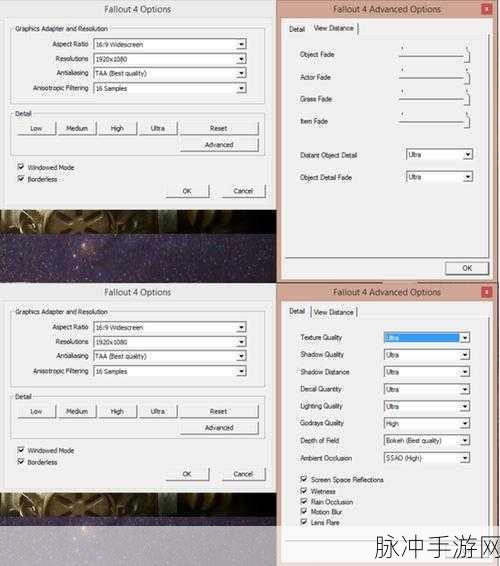This screenshot has width=500, height=566.
Task: Click Reset in lower Options window
Action: (x=219, y=412)
